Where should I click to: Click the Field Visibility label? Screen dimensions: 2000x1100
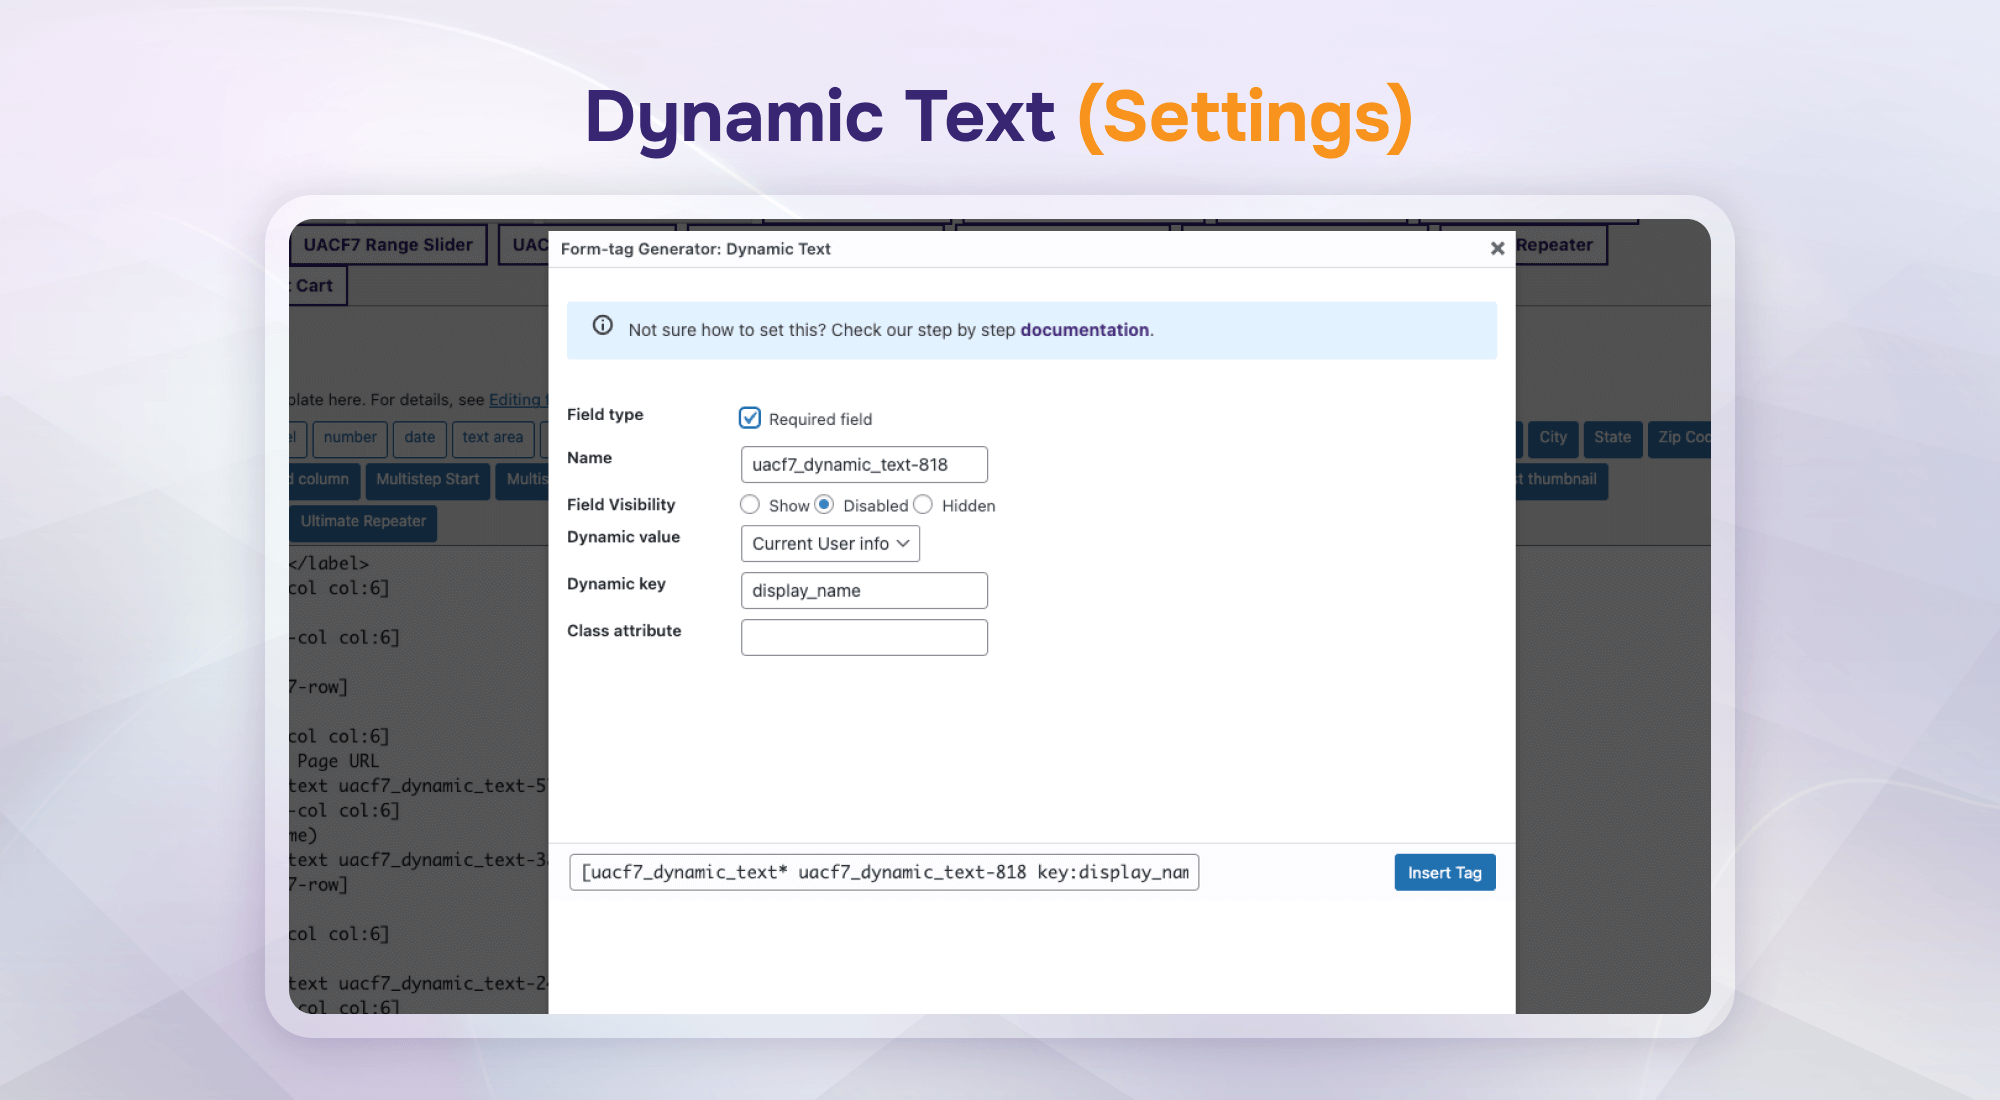(621, 505)
